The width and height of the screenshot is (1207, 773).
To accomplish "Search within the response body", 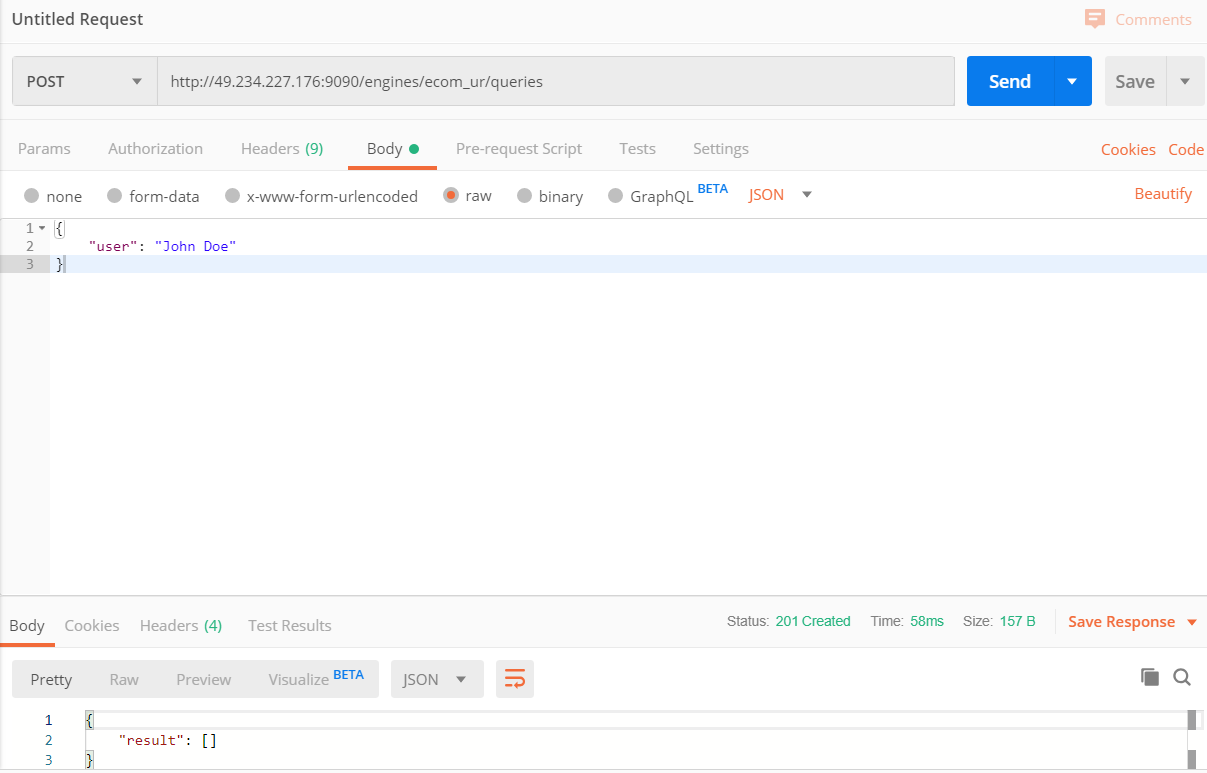I will pos(1182,677).
